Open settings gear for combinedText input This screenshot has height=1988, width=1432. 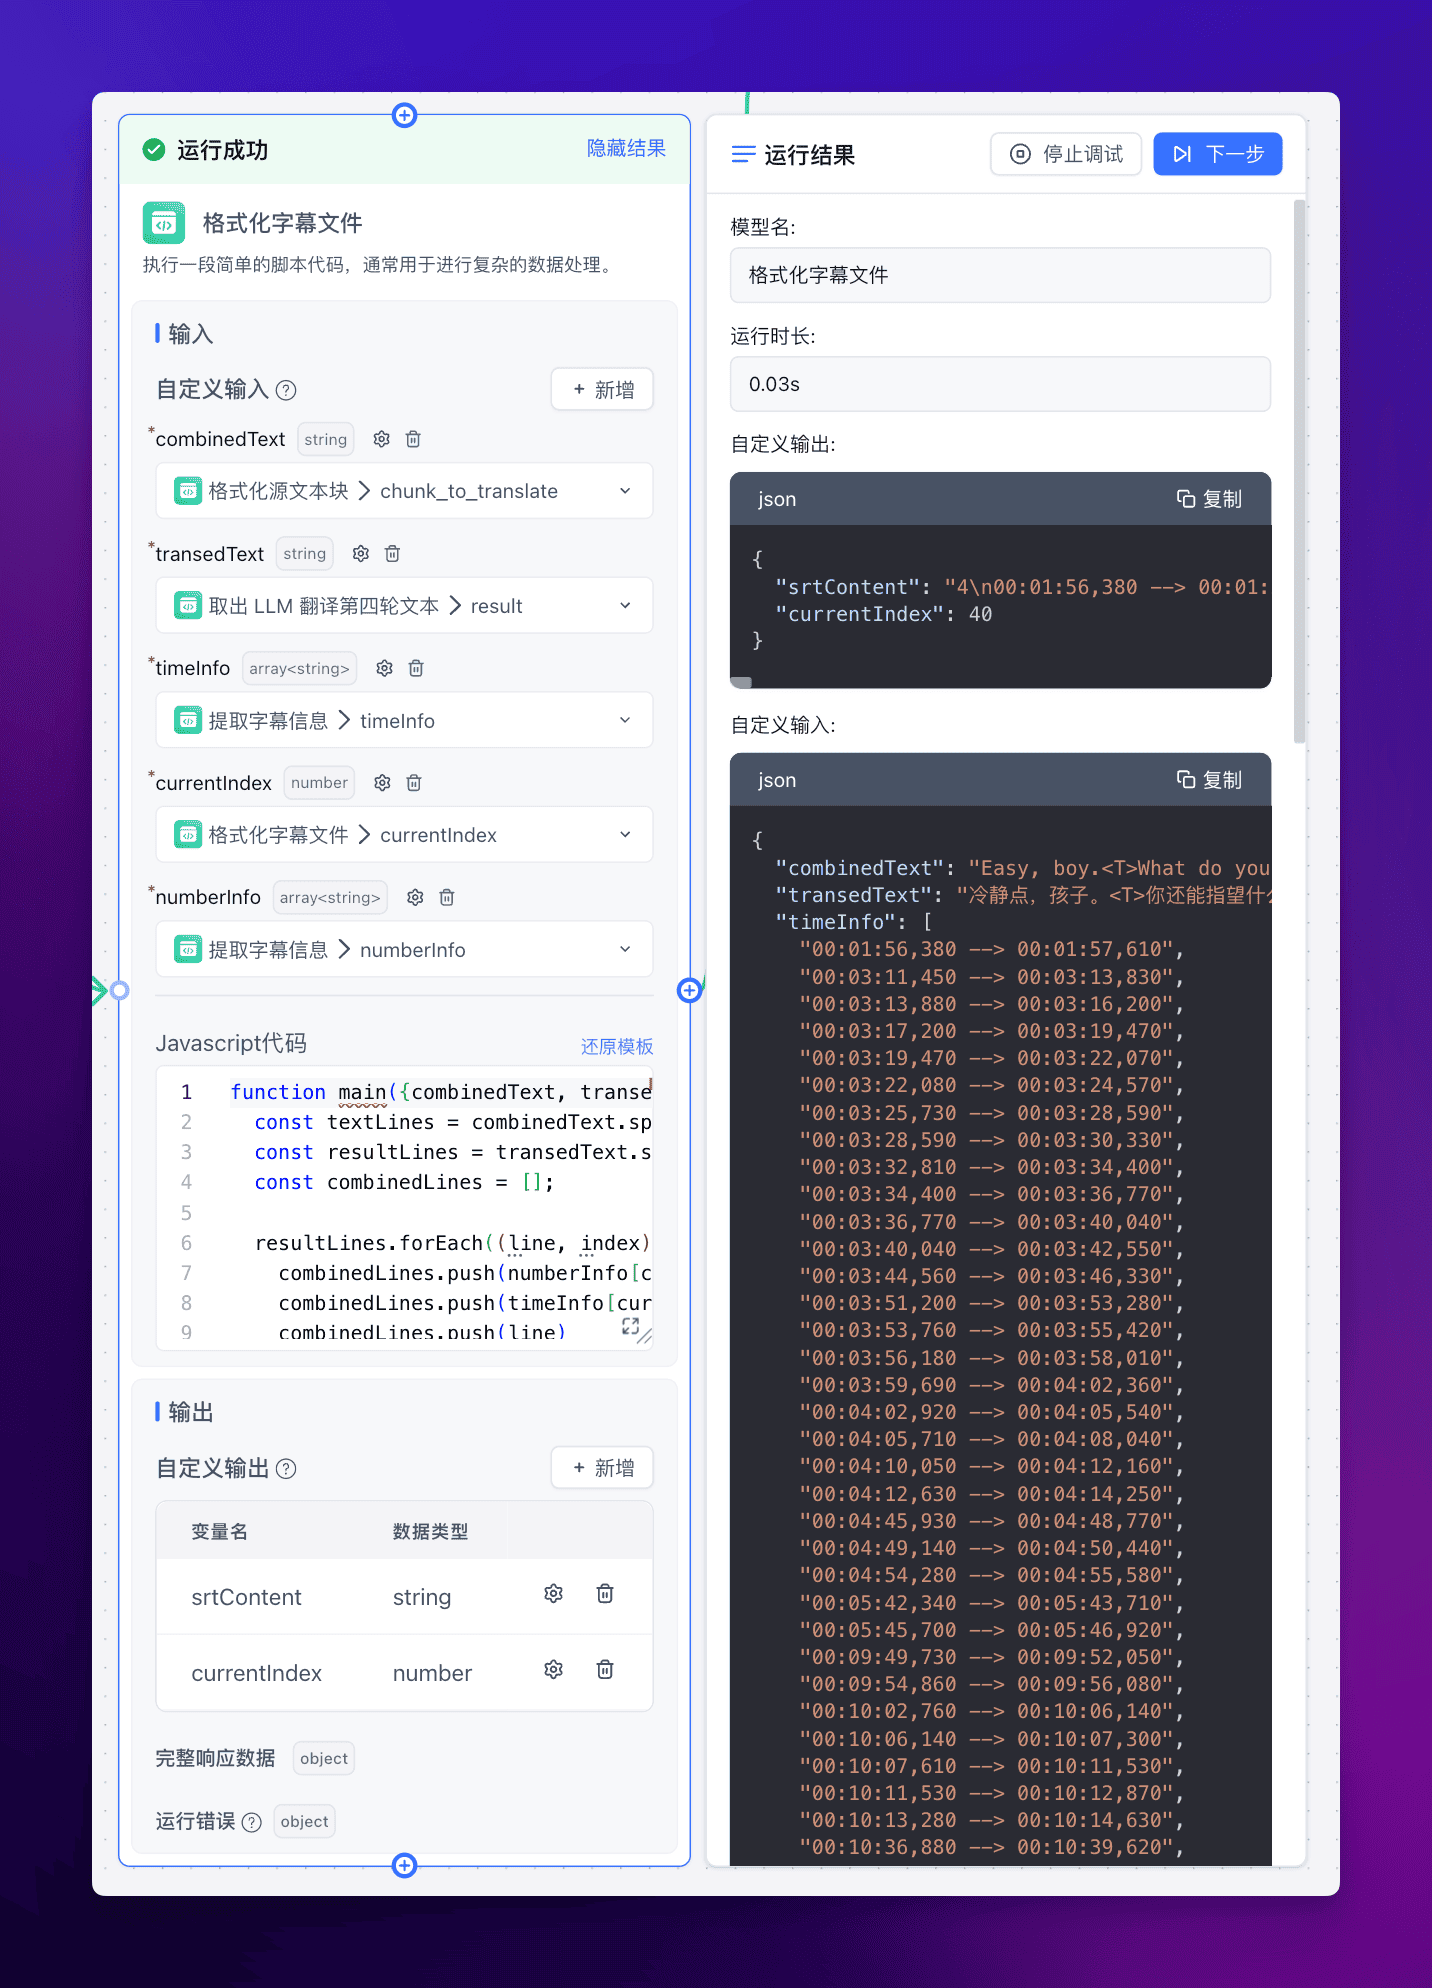381,439
